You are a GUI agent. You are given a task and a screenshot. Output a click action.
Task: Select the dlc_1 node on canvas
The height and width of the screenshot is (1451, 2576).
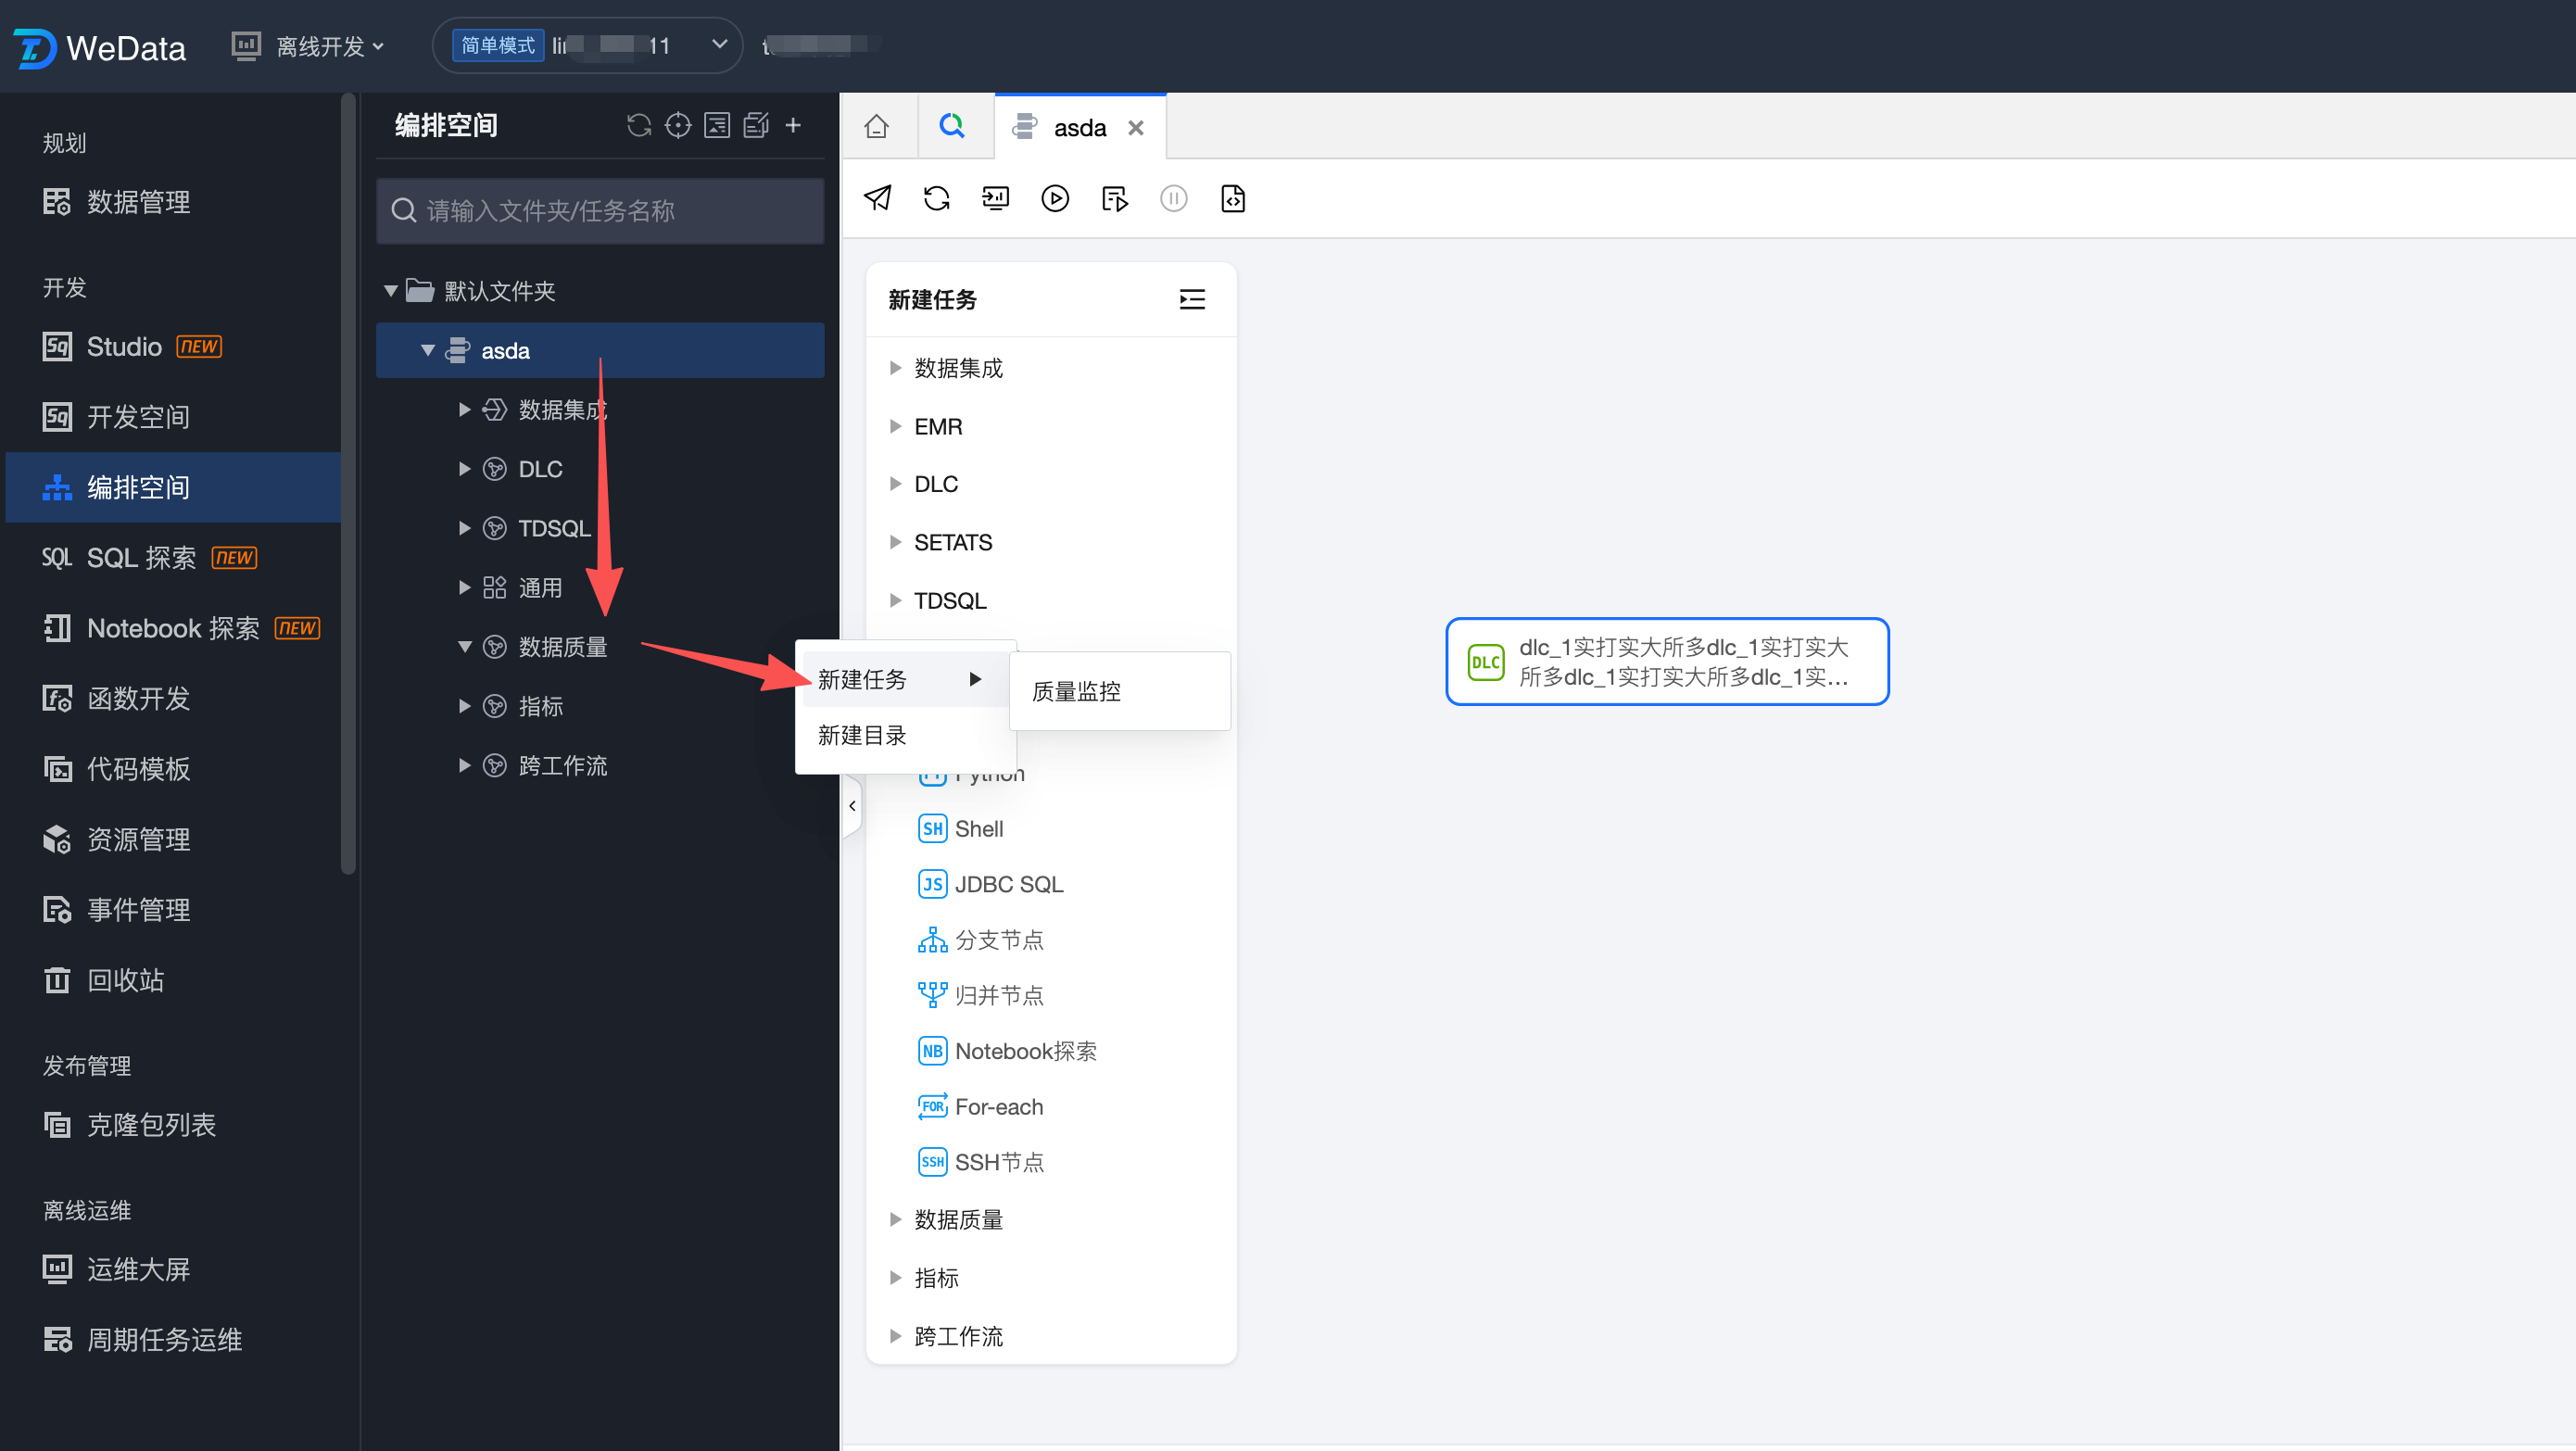pos(1667,662)
